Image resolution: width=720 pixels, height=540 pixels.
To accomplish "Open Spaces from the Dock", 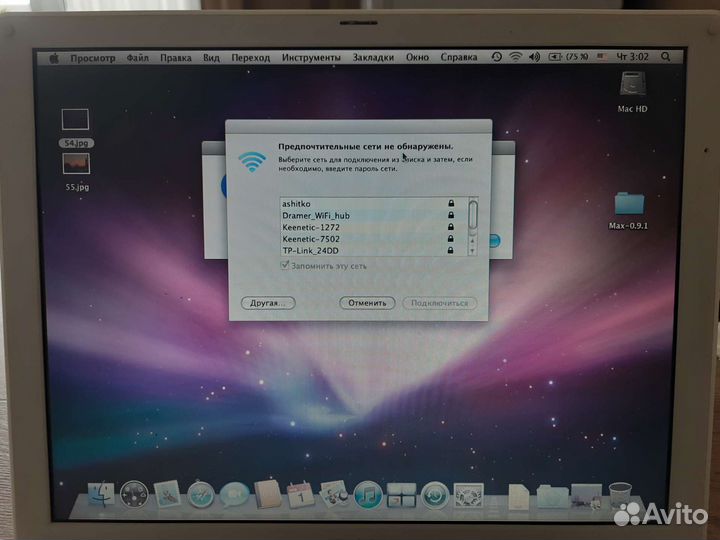I will click(x=401, y=495).
